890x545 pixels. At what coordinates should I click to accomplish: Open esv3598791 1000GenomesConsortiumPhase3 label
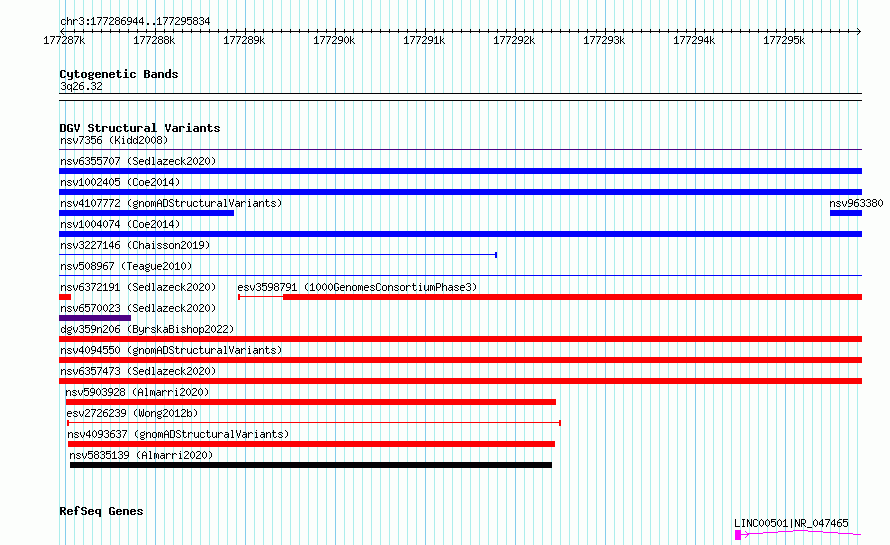point(357,287)
